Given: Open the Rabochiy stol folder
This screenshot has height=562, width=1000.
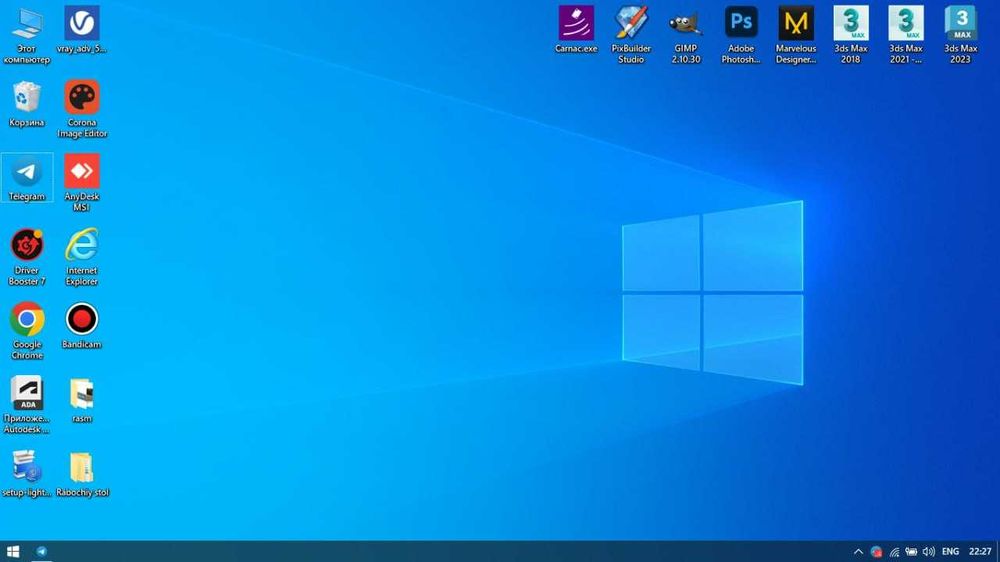Looking at the screenshot, I should [x=82, y=474].
